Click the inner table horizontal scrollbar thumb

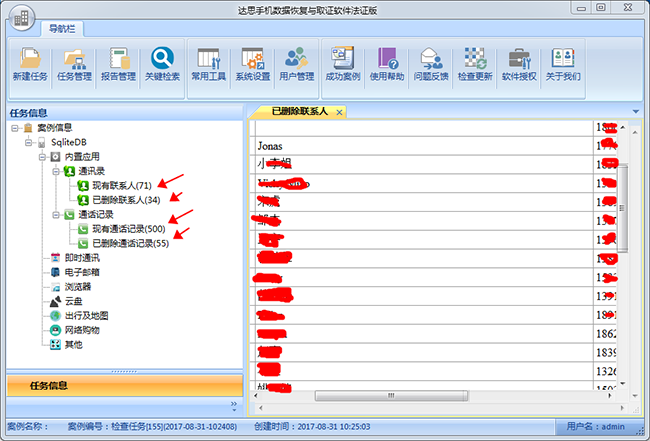pyautogui.click(x=391, y=396)
